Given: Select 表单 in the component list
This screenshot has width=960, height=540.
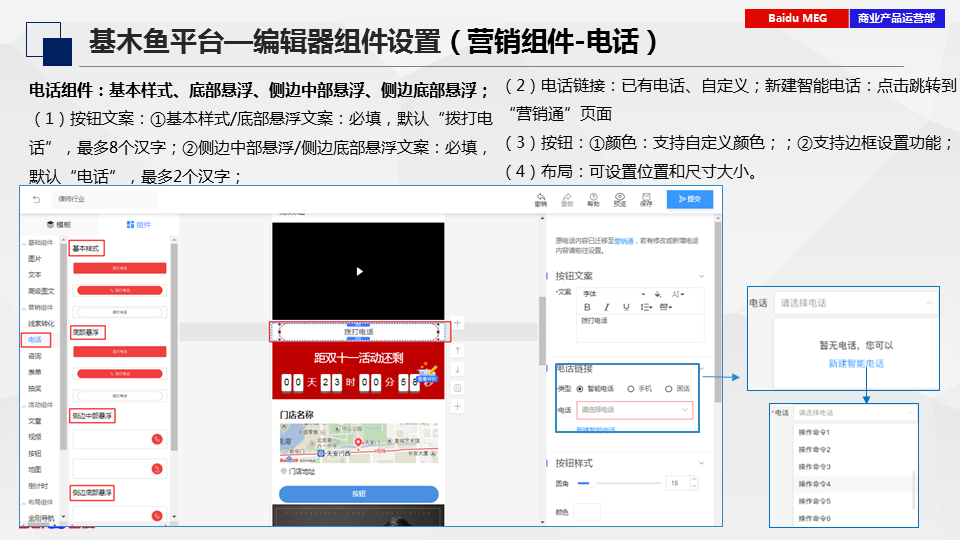Looking at the screenshot, I should (35, 372).
